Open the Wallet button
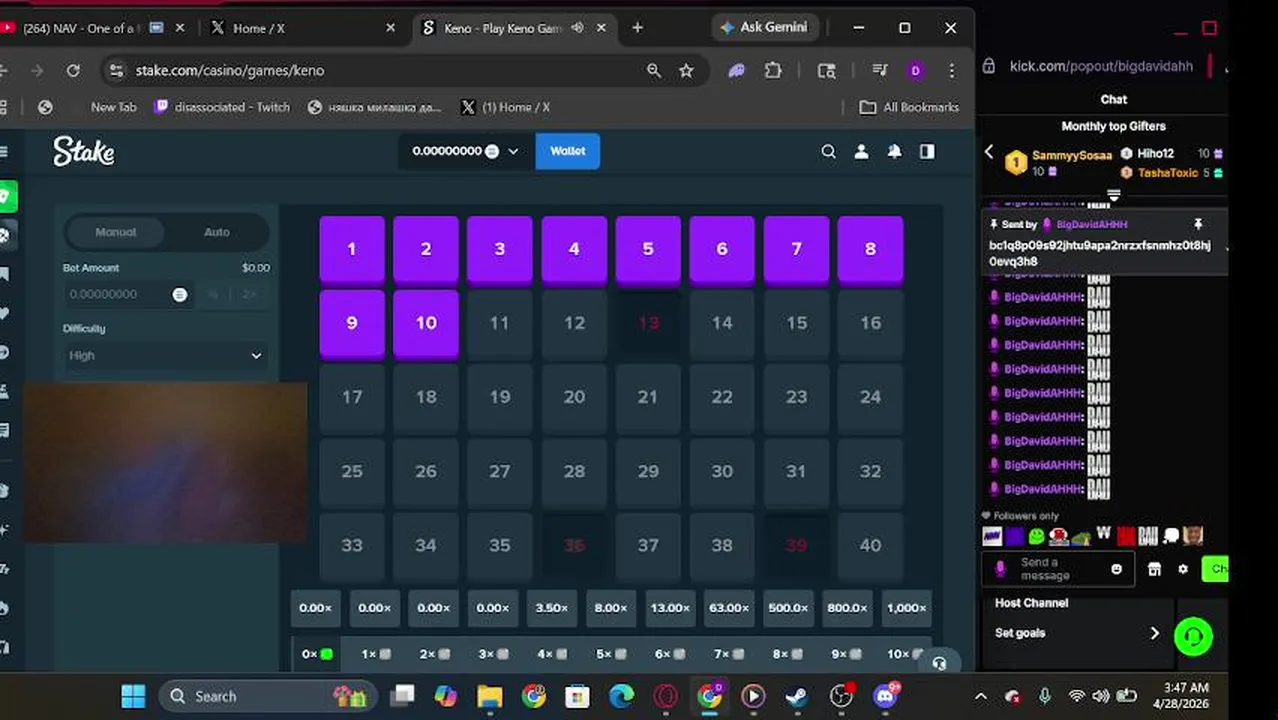The image size is (1278, 720). click(568, 151)
